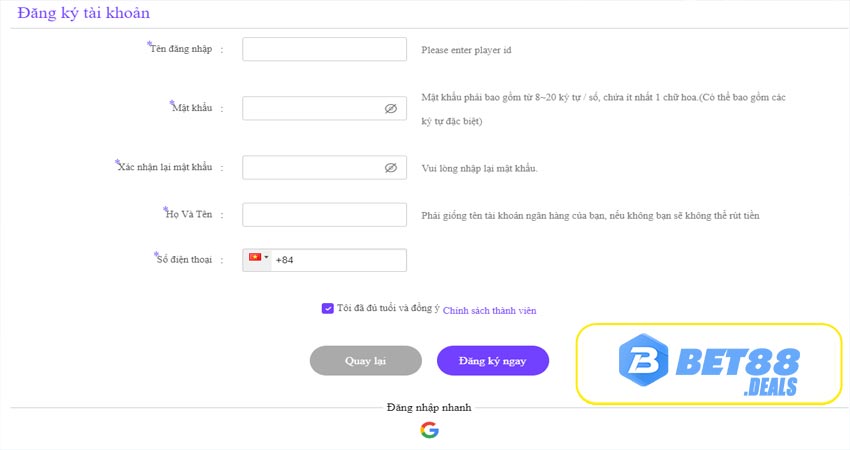
Task: Click the Google quick login icon
Action: pyautogui.click(x=429, y=430)
